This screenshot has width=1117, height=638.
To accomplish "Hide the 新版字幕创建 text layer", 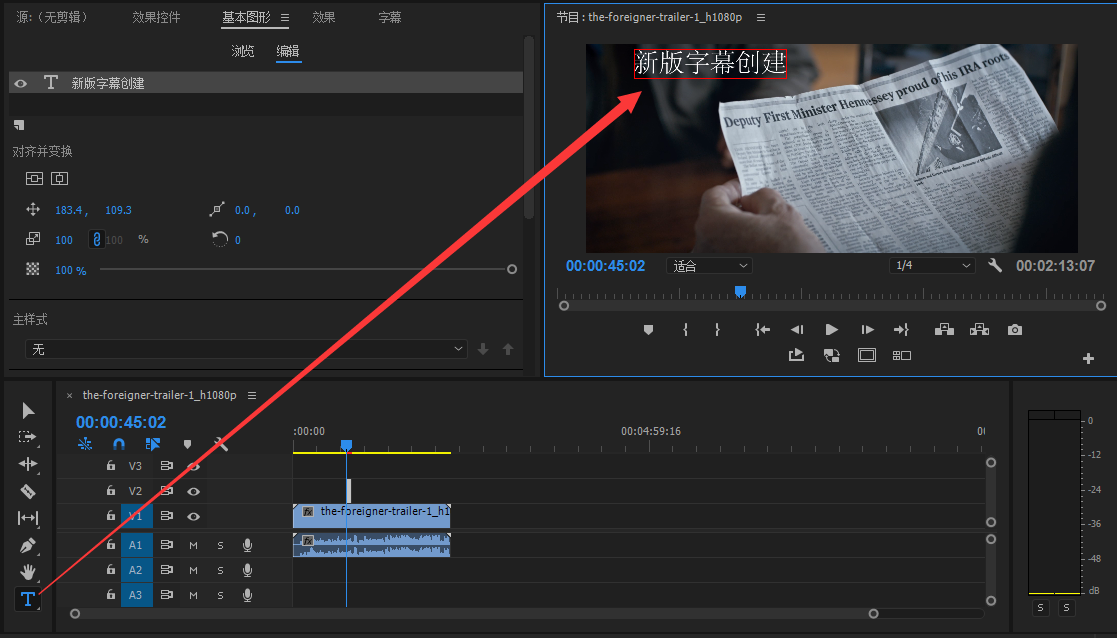I will tap(21, 83).
